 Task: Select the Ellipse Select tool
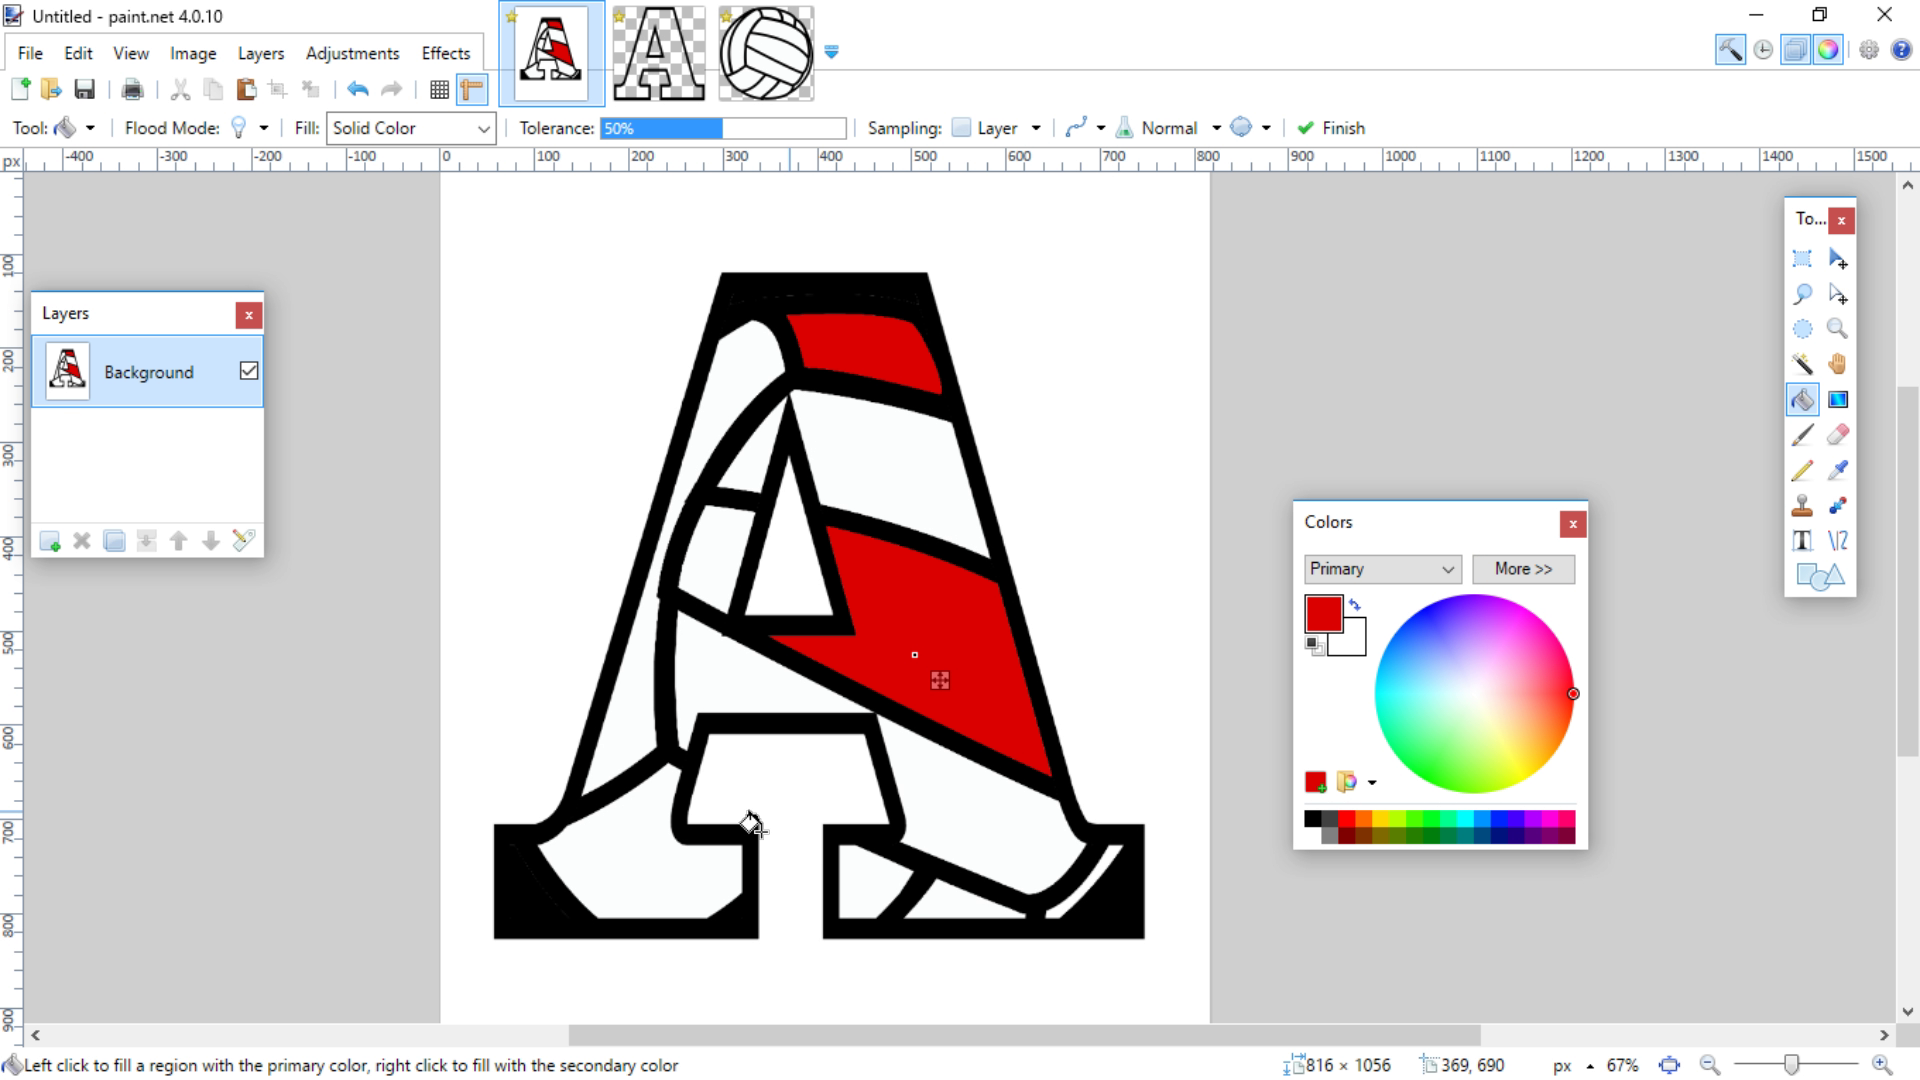tap(1802, 329)
